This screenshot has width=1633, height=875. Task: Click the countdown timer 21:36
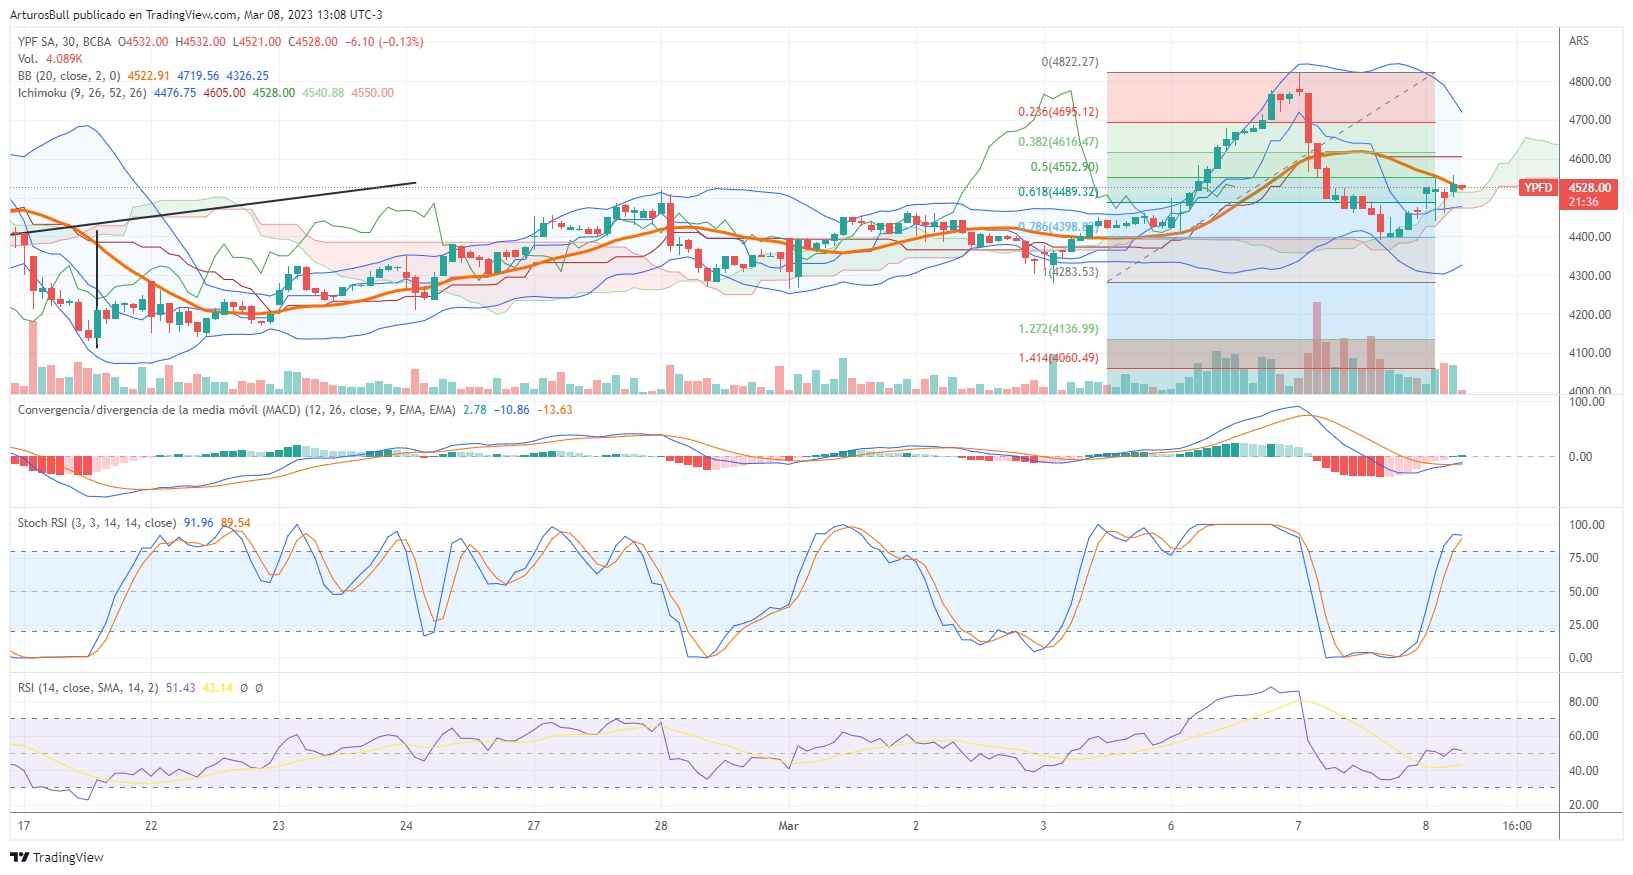pyautogui.click(x=1583, y=202)
